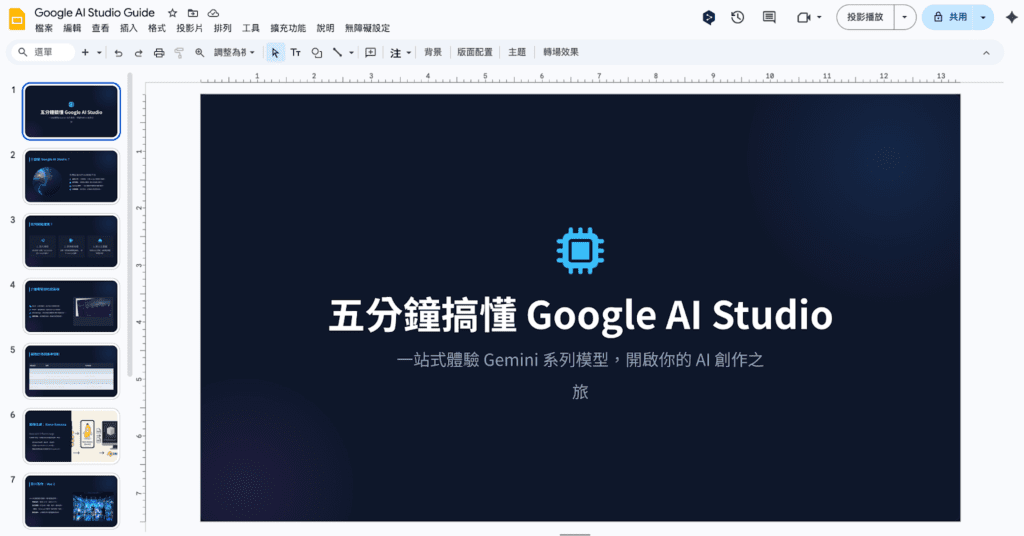The image size is (1024, 536).
Task: Click the 背景 button in toolbar
Action: click(x=433, y=52)
